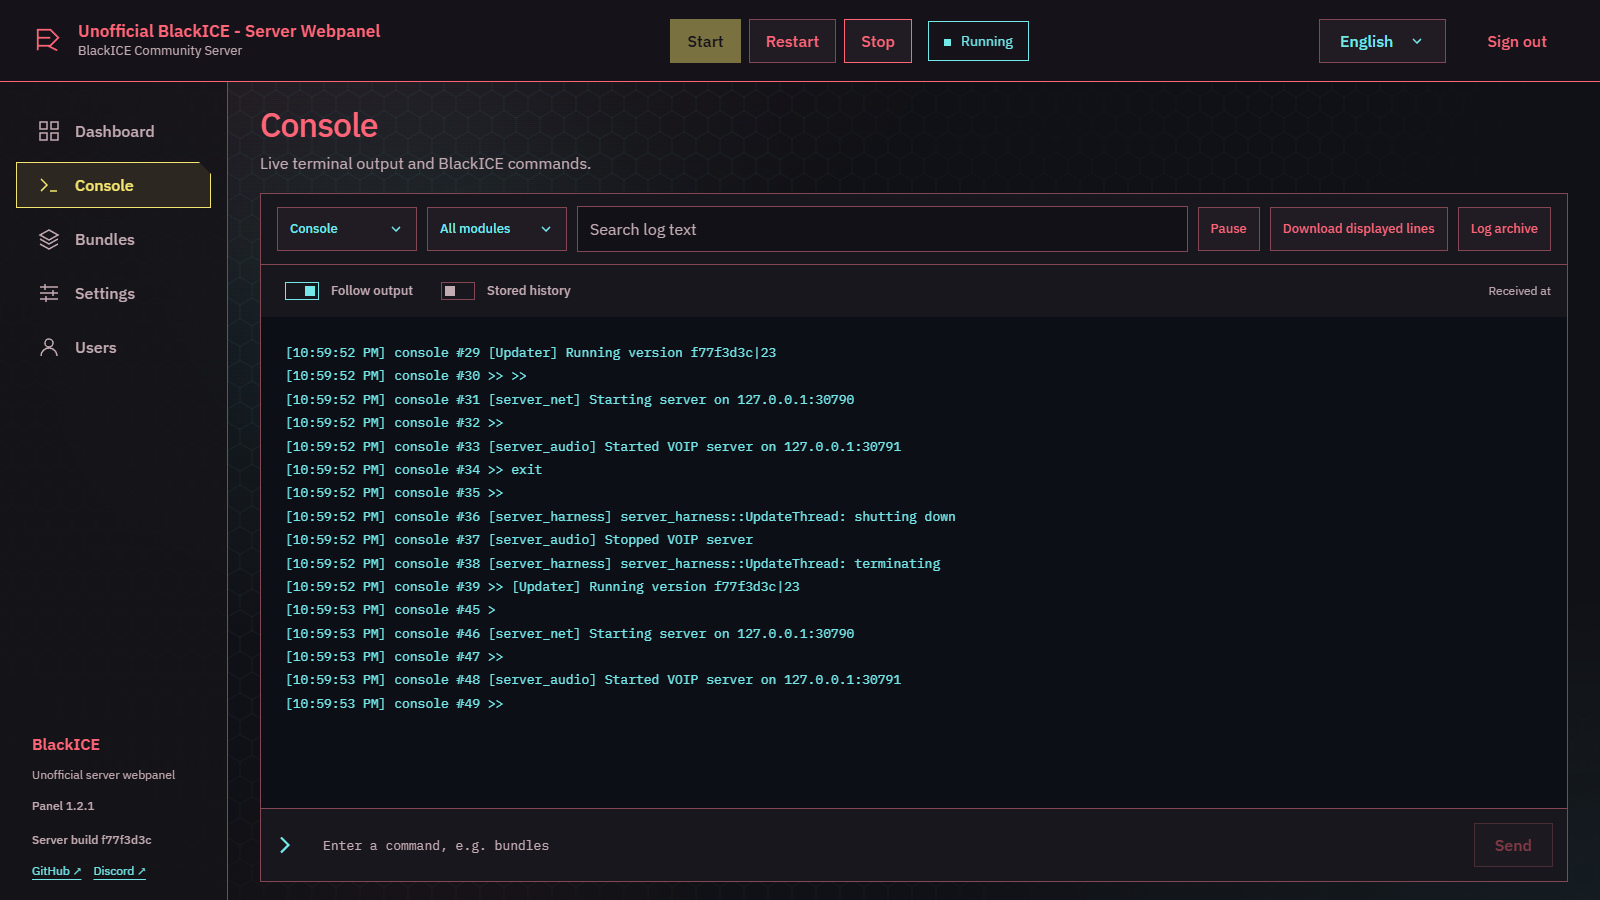Click the Unofficial BlackICE Server Webpanel title
This screenshot has width=1600, height=900.
[229, 31]
